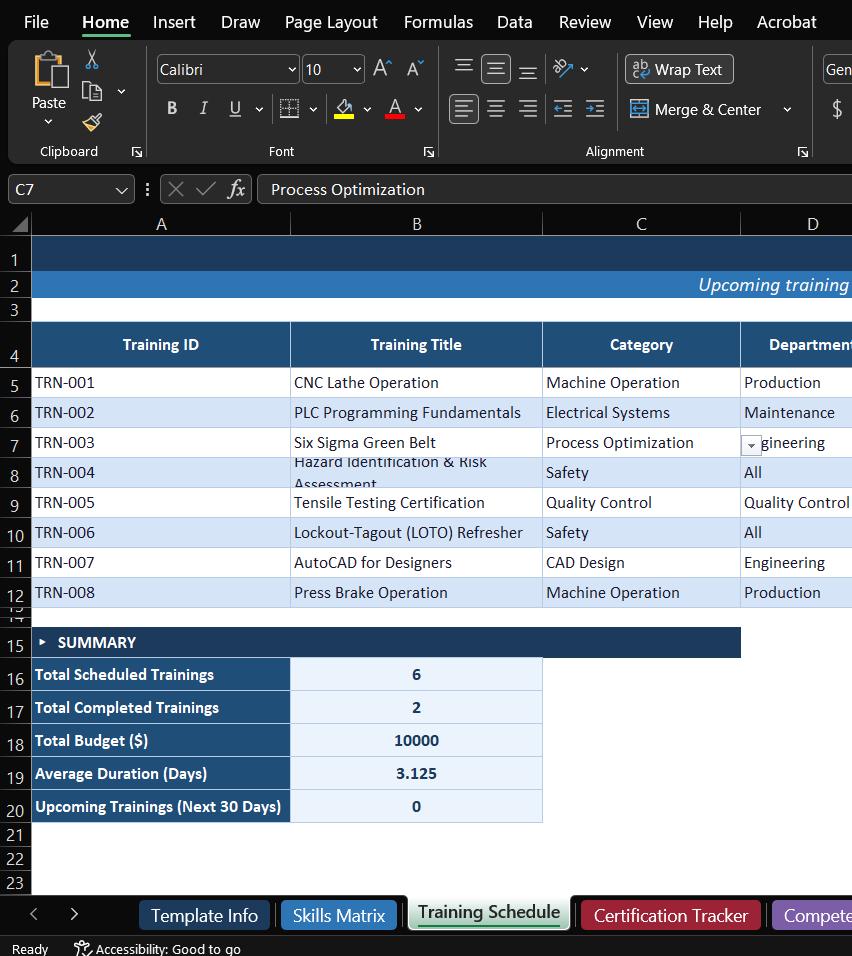Click the Cut scissors icon
Viewport: 852px width, 956px height.
point(92,59)
